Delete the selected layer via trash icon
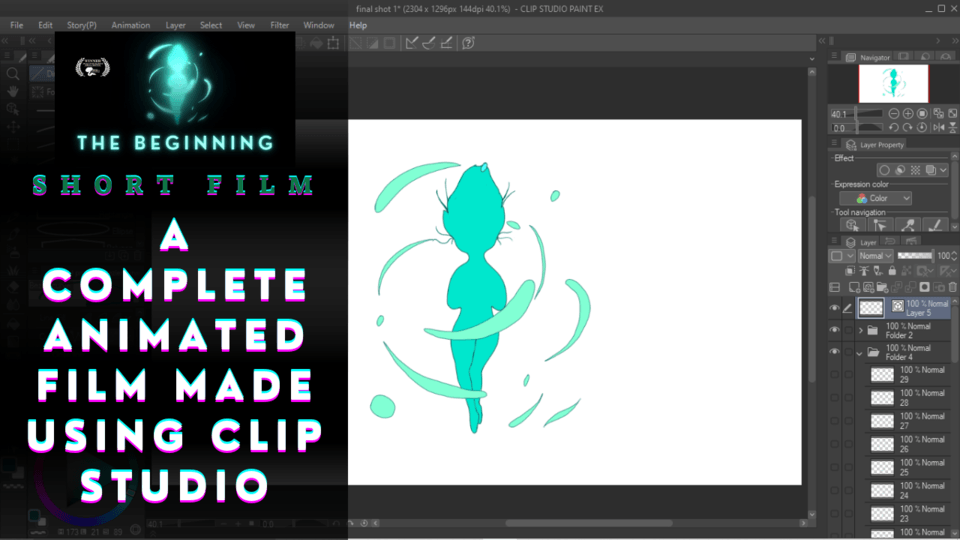Viewport: 960px width, 540px height. [953, 287]
